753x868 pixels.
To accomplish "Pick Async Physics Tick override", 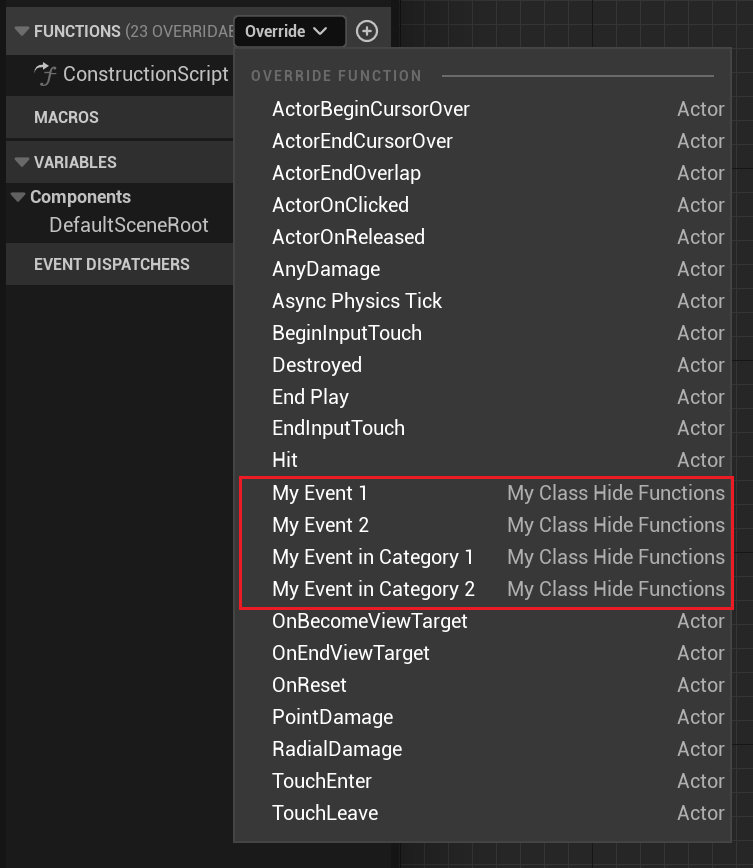I will [x=356, y=301].
